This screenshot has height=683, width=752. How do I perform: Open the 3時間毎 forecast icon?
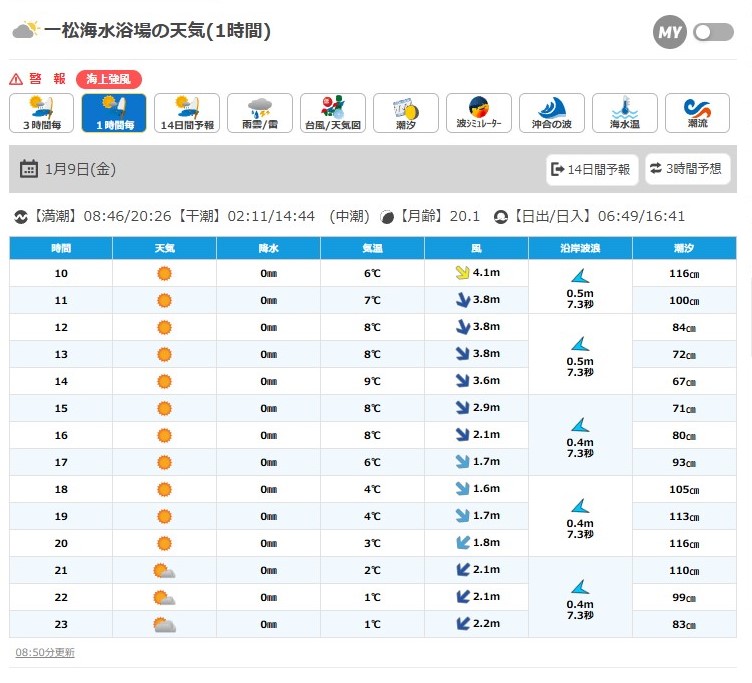42,113
